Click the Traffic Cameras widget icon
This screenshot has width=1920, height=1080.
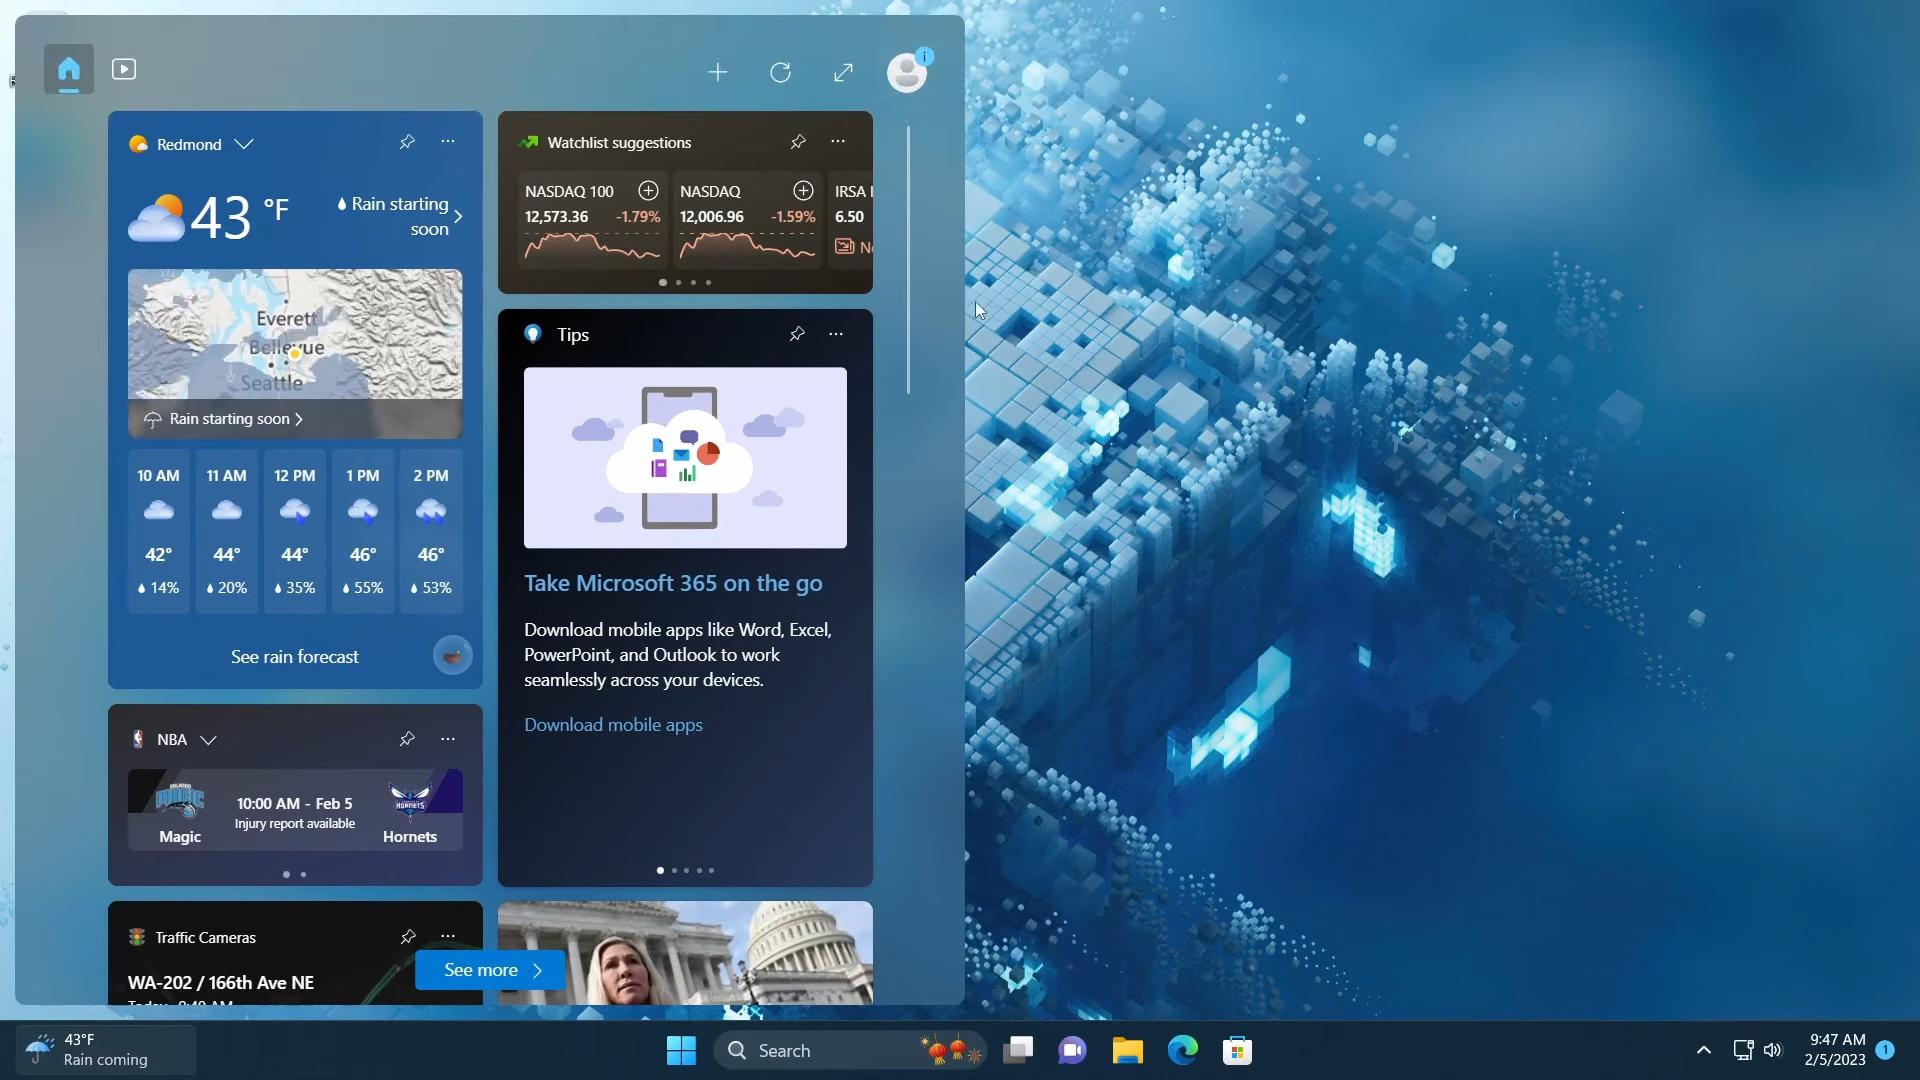136,936
